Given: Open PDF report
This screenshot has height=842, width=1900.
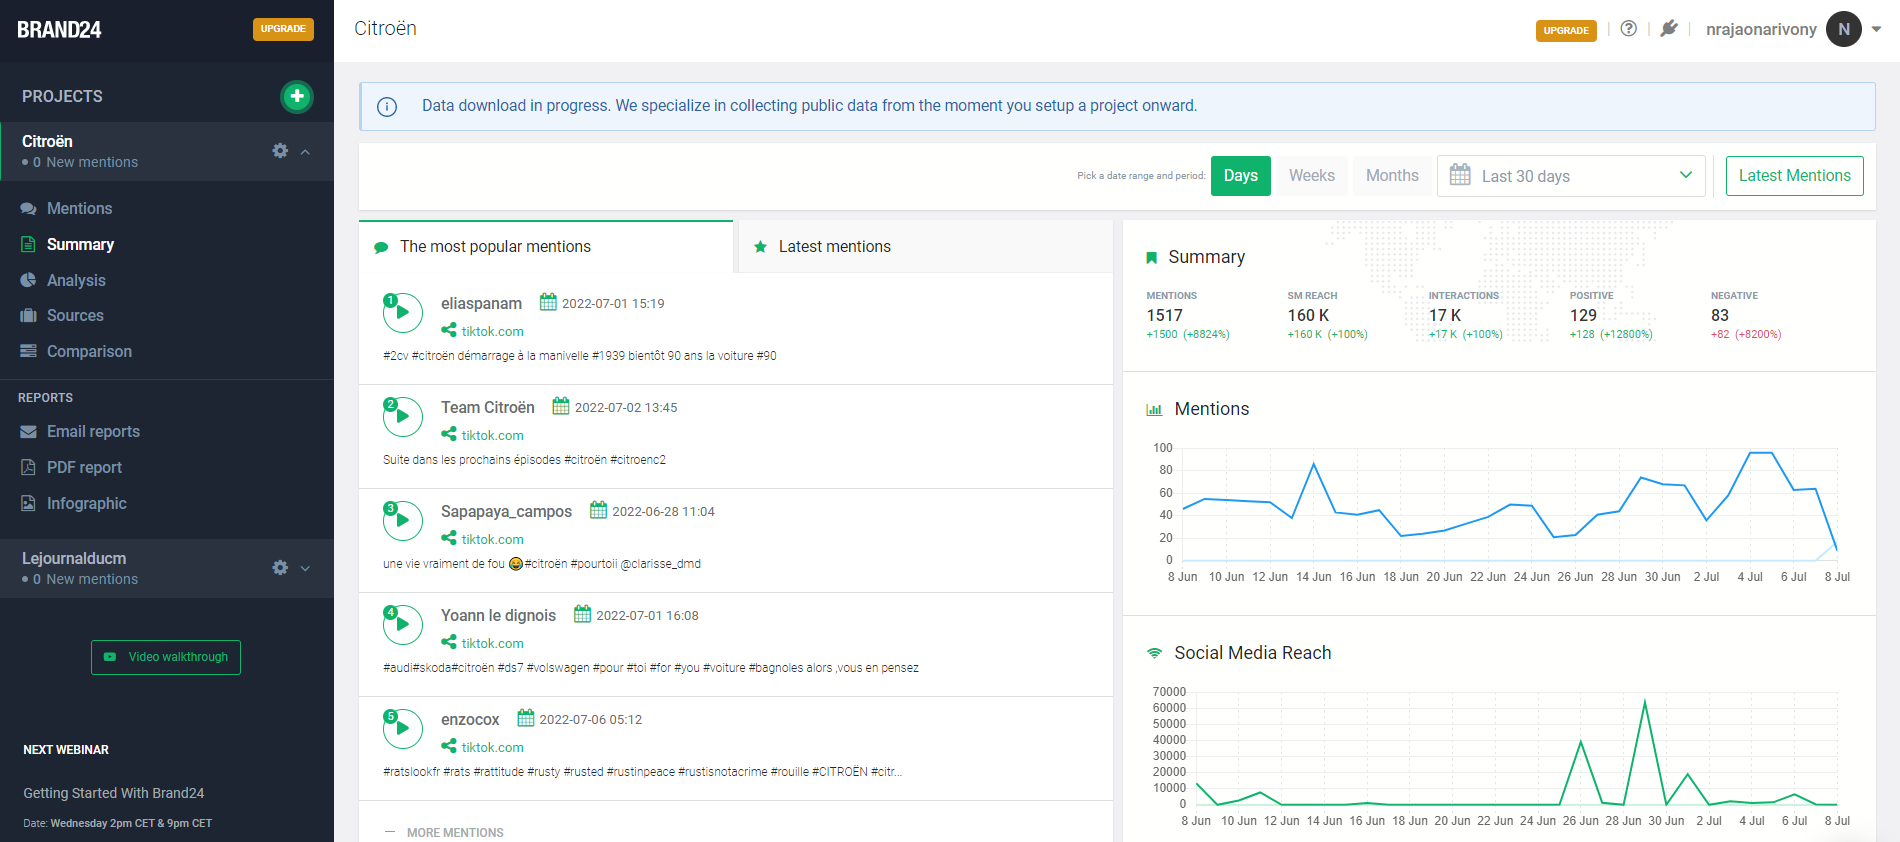Looking at the screenshot, I should pyautogui.click(x=84, y=467).
